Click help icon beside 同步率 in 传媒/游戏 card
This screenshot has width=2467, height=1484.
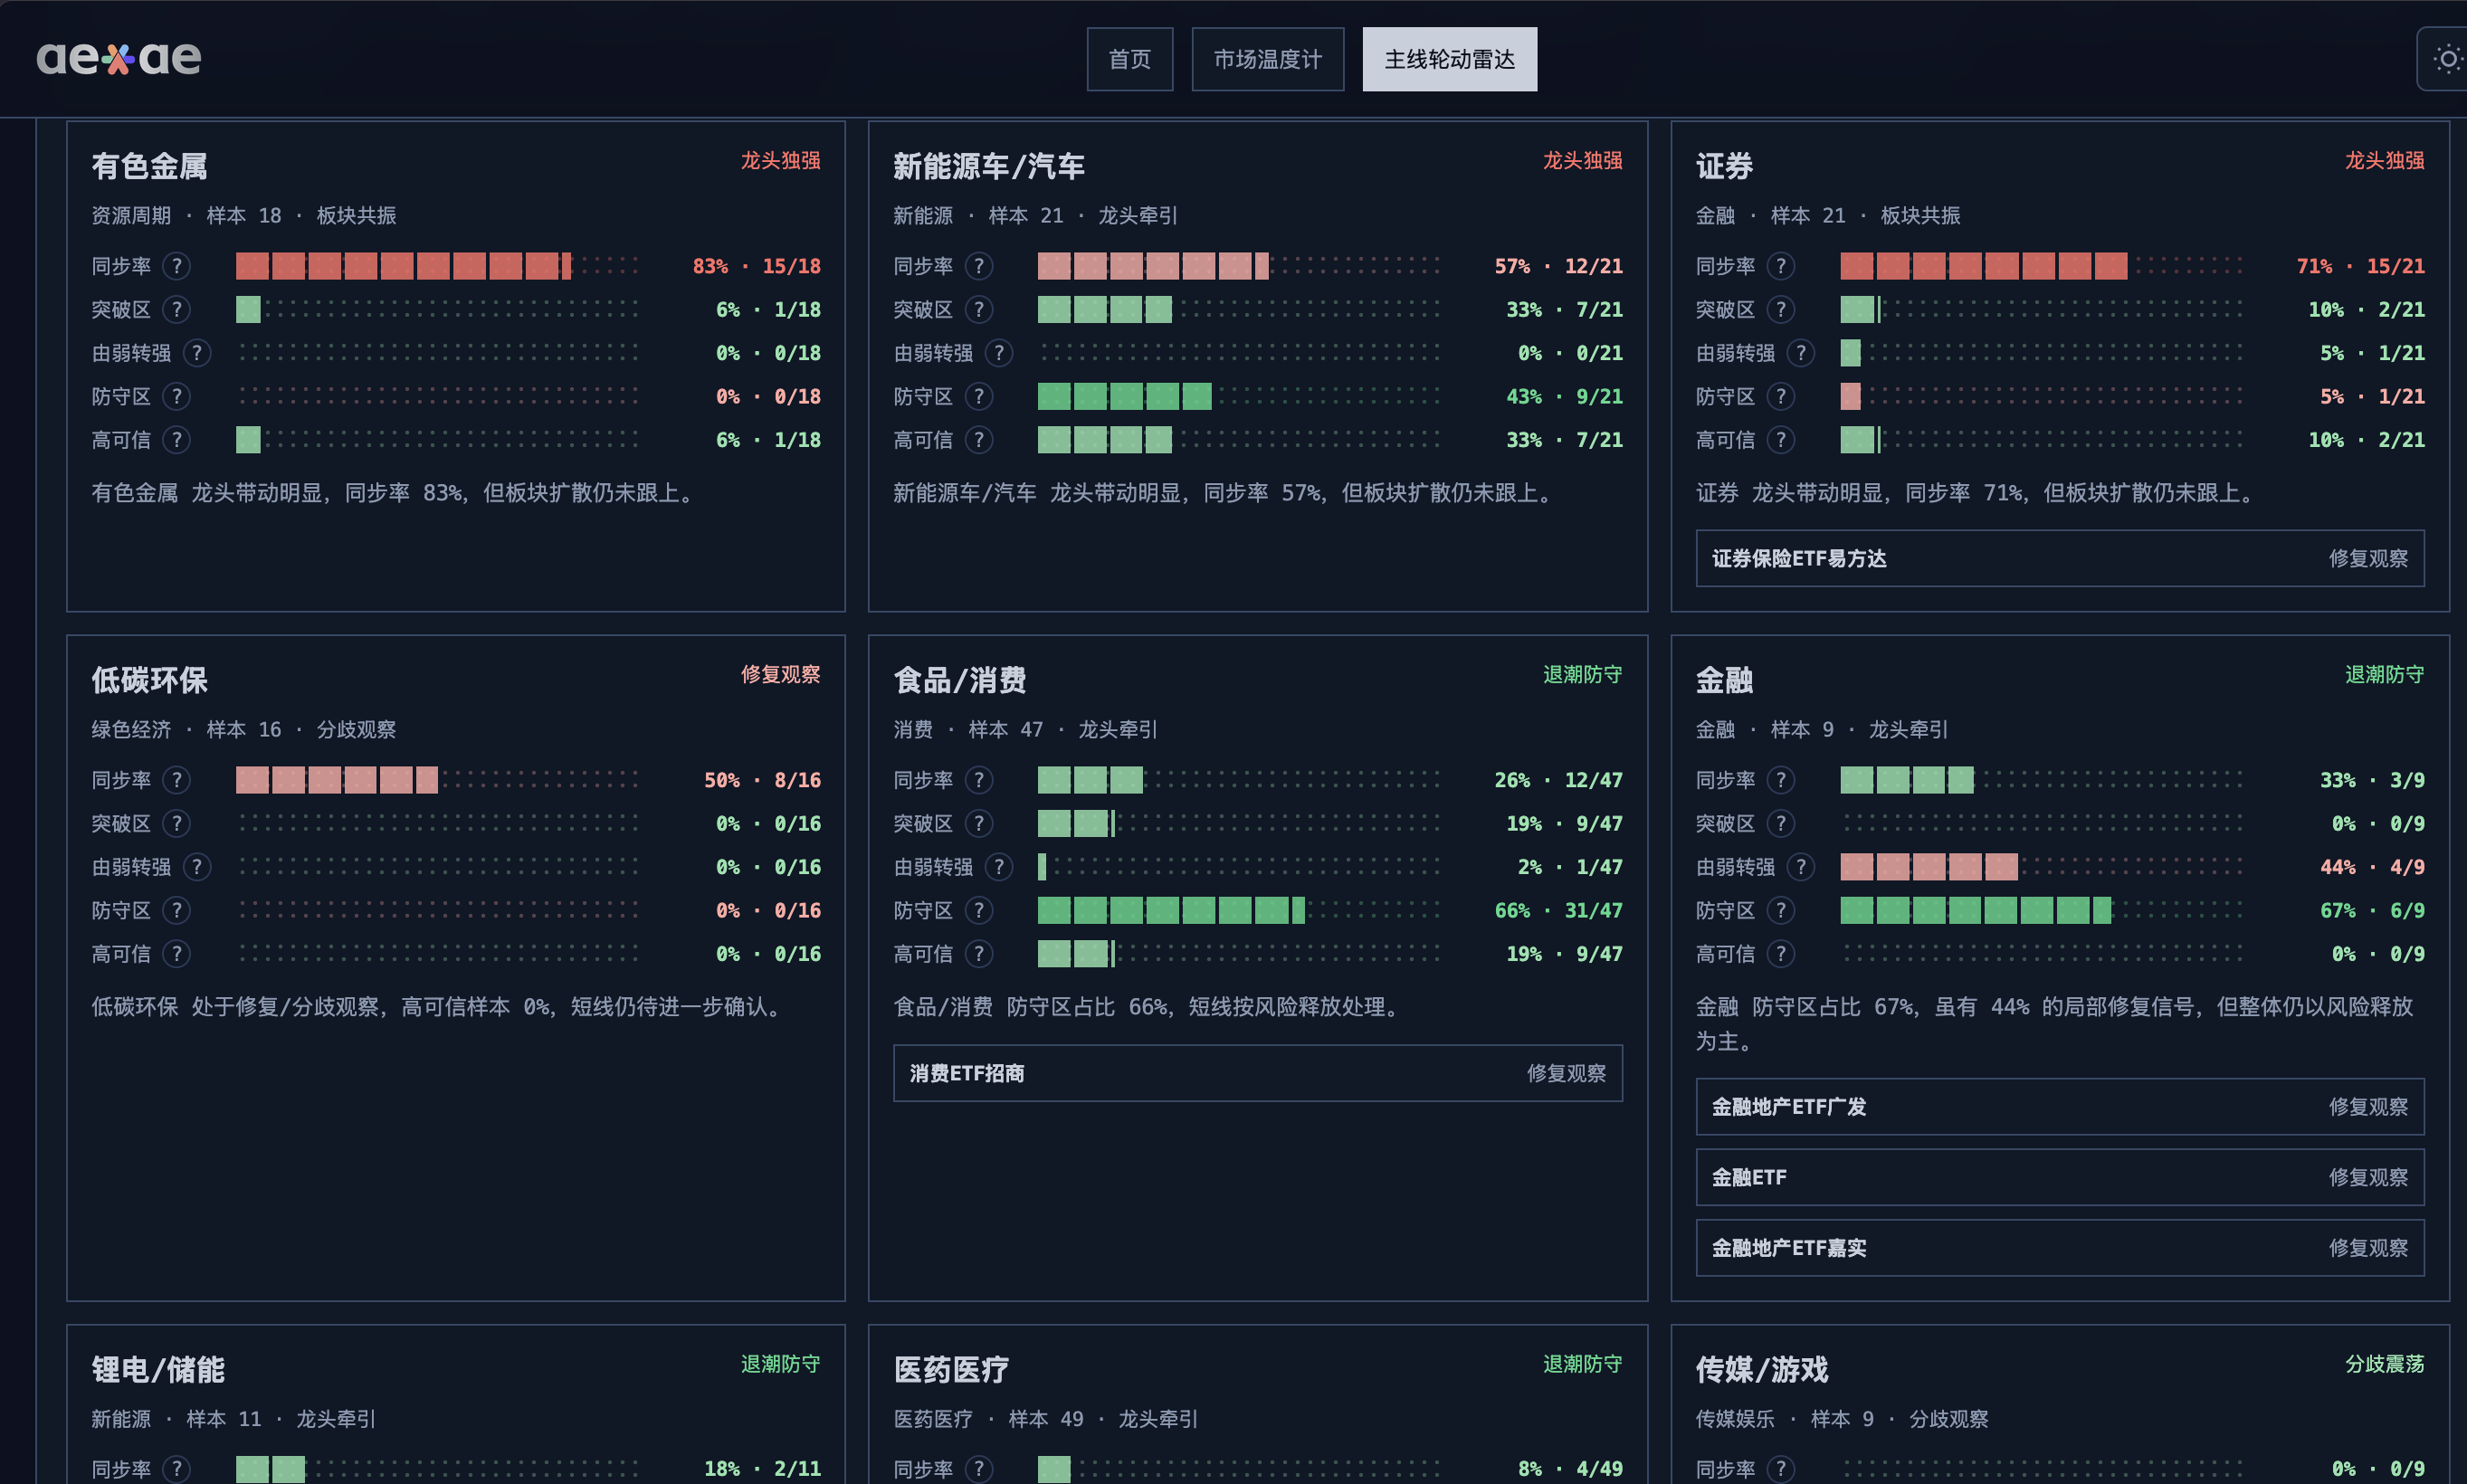point(1781,1469)
